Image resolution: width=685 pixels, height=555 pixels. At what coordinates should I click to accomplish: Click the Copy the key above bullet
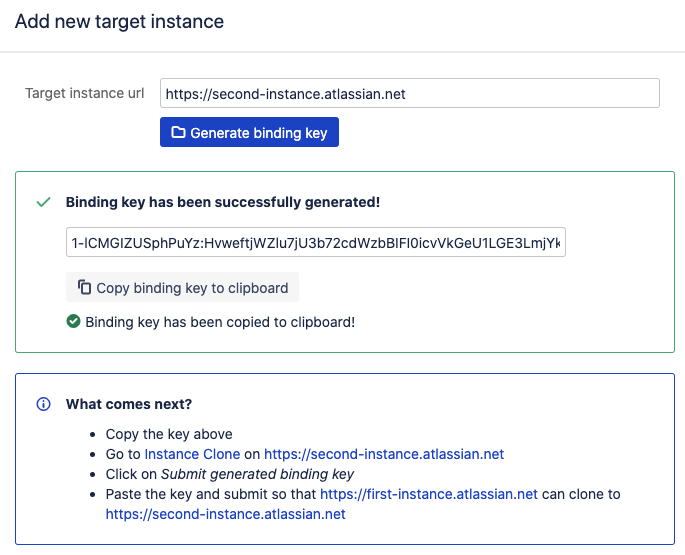click(x=169, y=434)
